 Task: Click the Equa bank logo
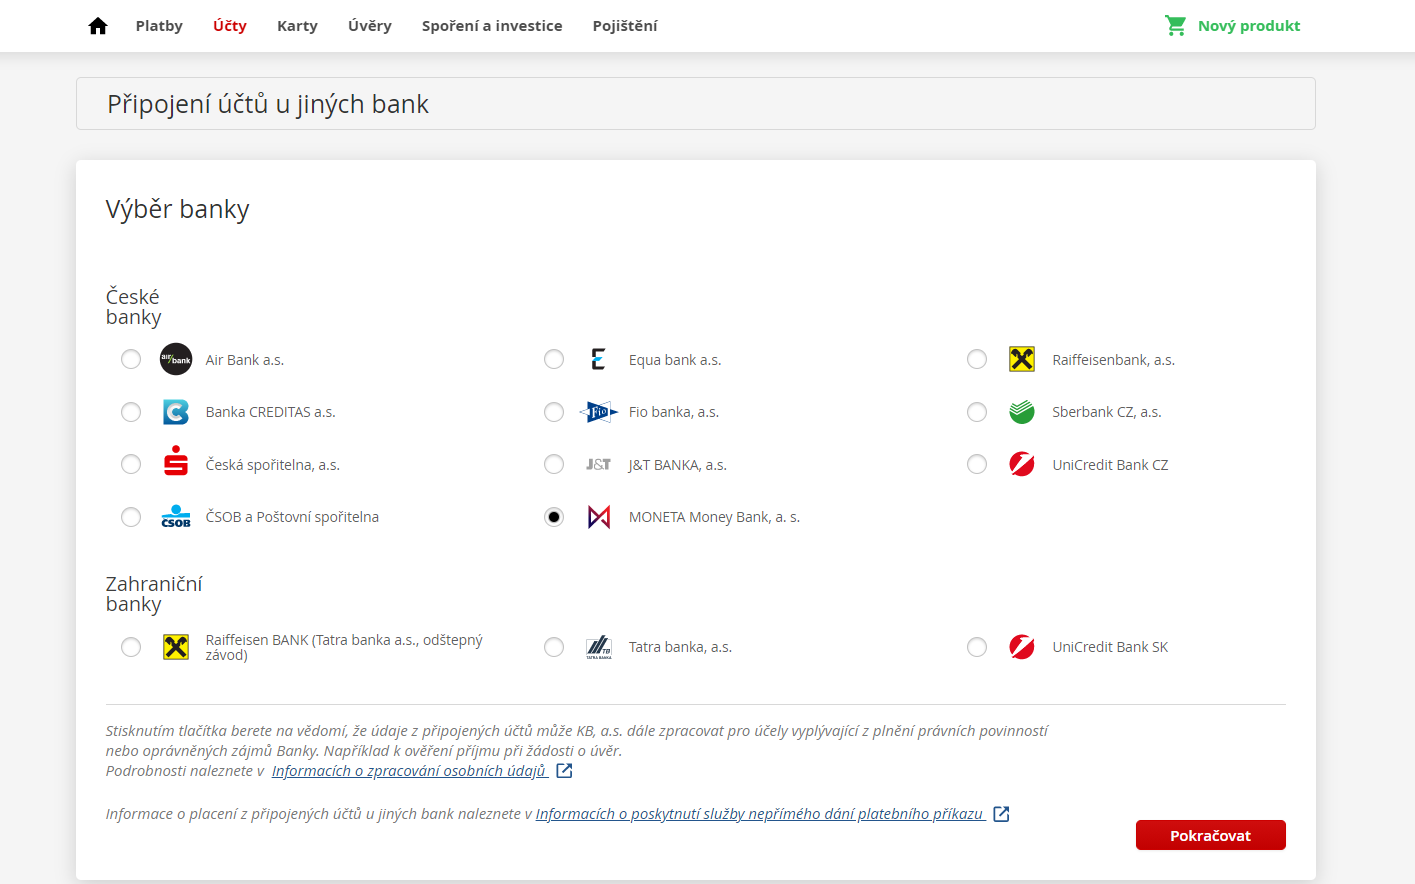(x=598, y=359)
